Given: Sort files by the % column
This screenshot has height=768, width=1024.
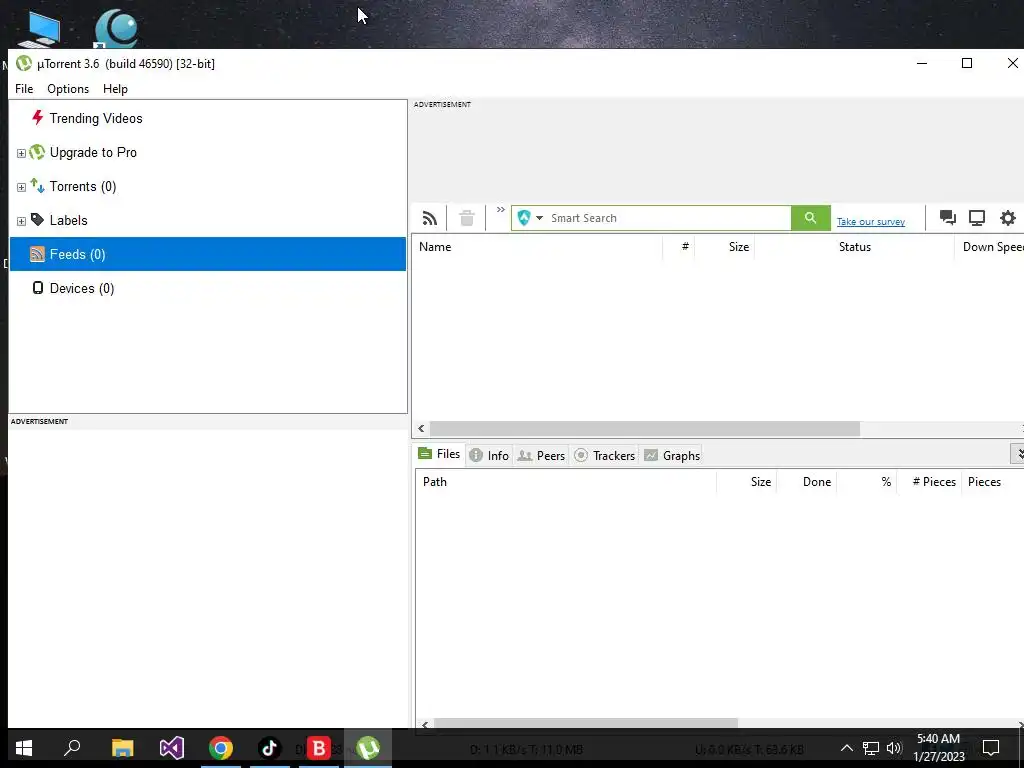Looking at the screenshot, I should tap(866, 482).
